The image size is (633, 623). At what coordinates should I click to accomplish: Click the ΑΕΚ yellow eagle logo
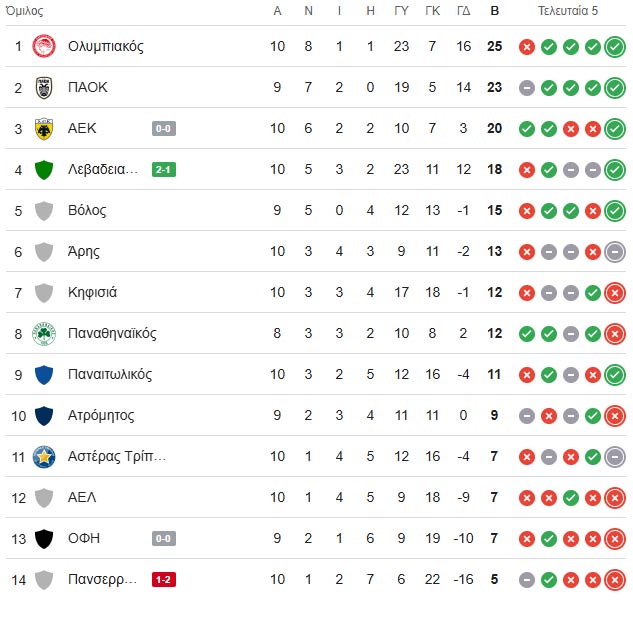coord(44,128)
